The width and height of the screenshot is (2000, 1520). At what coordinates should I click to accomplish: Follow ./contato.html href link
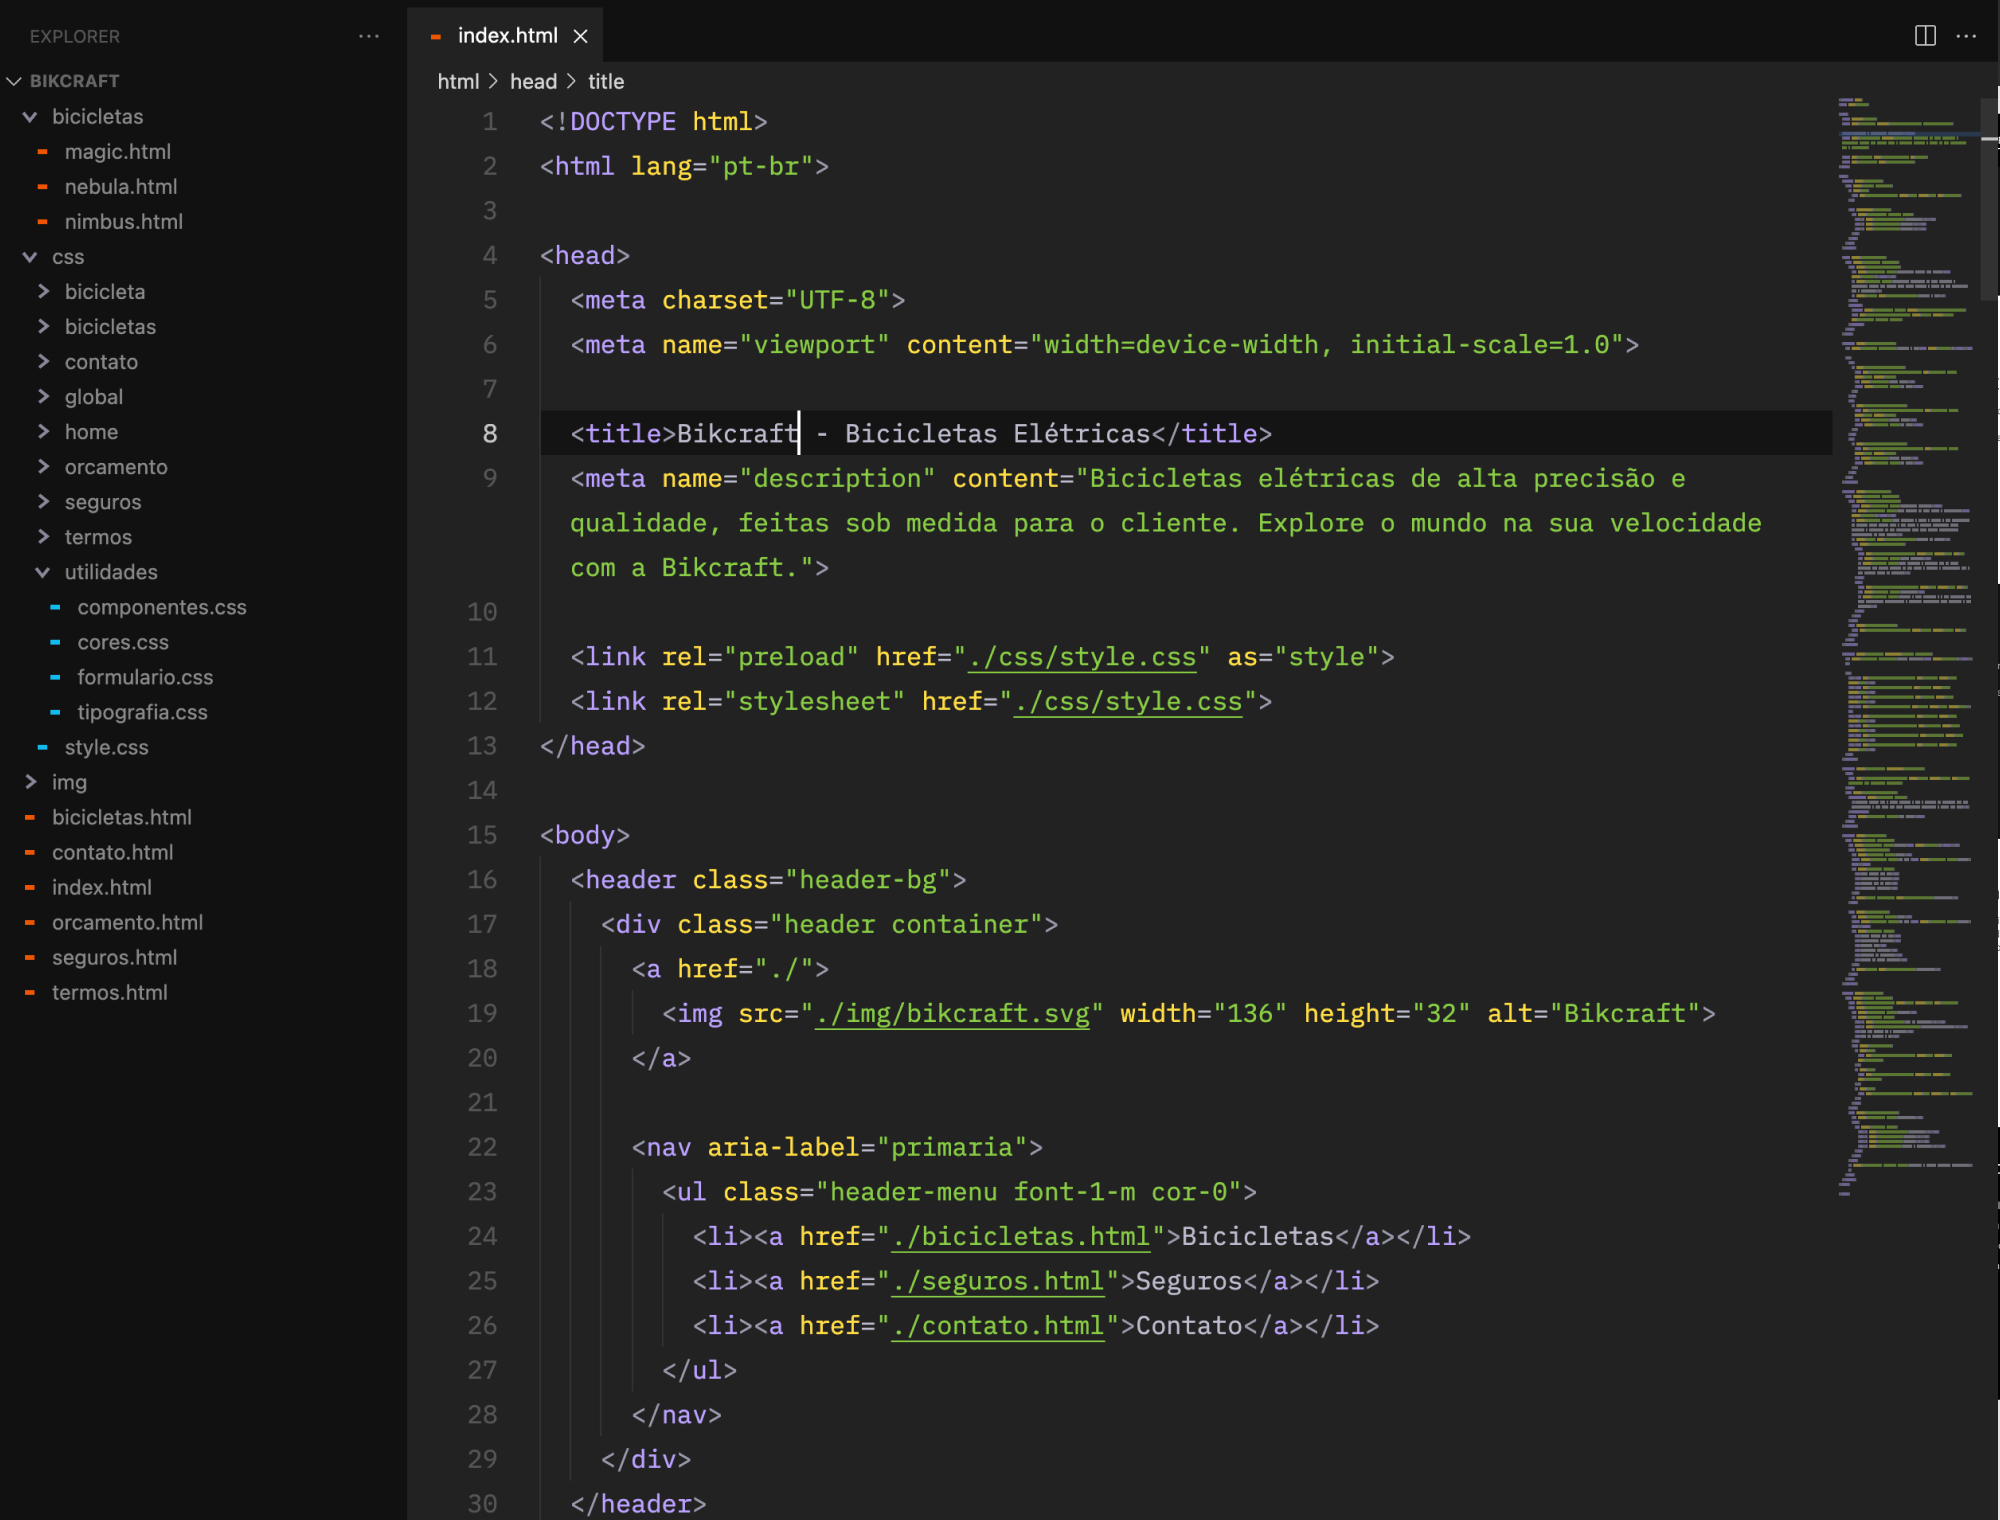pos(997,1326)
